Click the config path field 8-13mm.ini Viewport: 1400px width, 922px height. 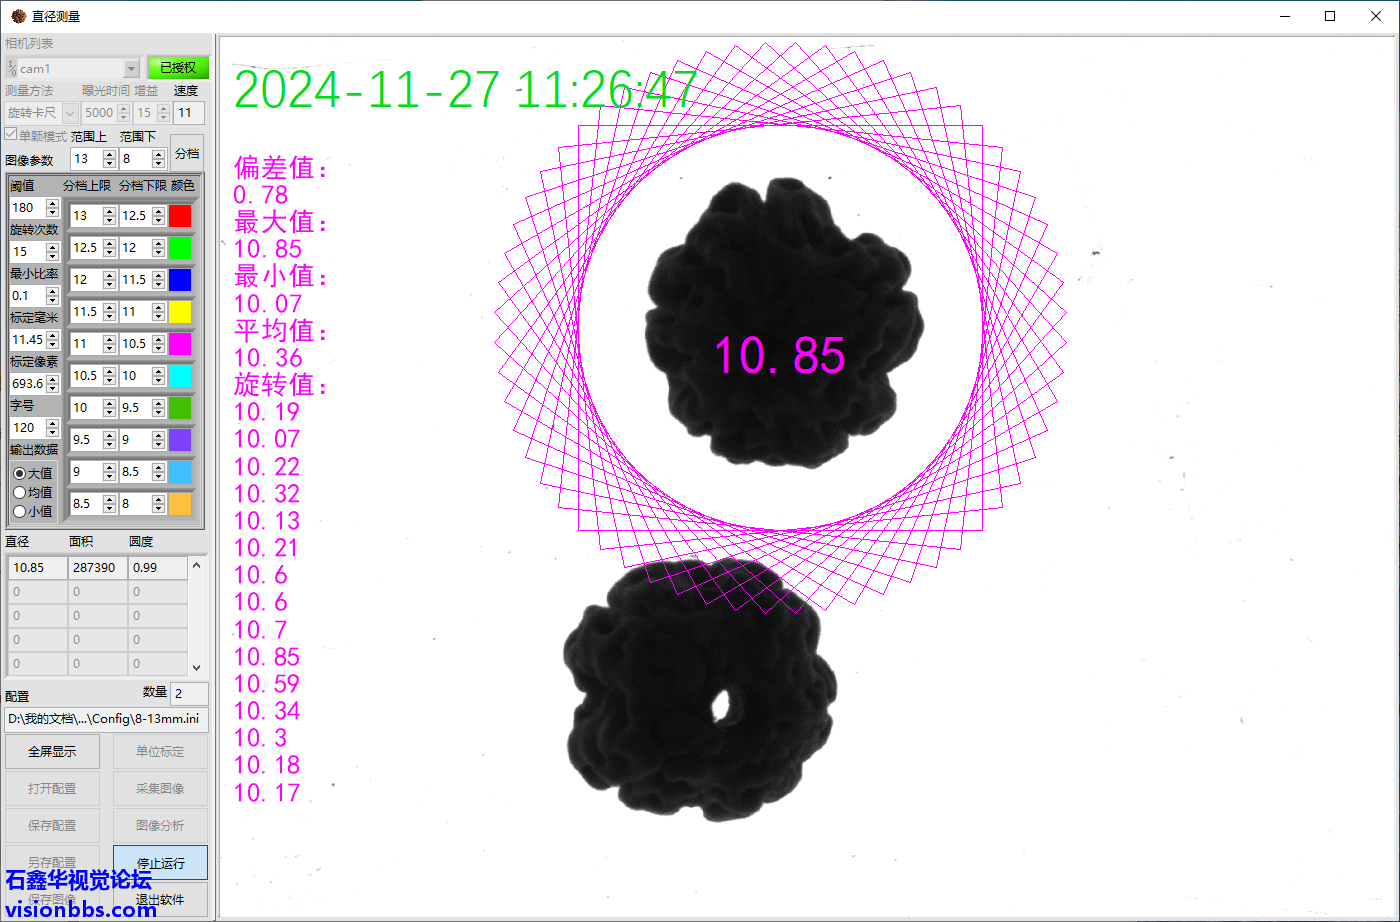click(106, 719)
